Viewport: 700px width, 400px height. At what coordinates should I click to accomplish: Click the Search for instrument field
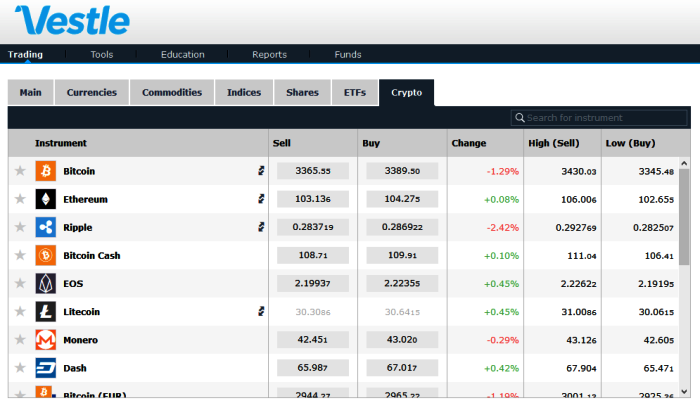(x=599, y=118)
